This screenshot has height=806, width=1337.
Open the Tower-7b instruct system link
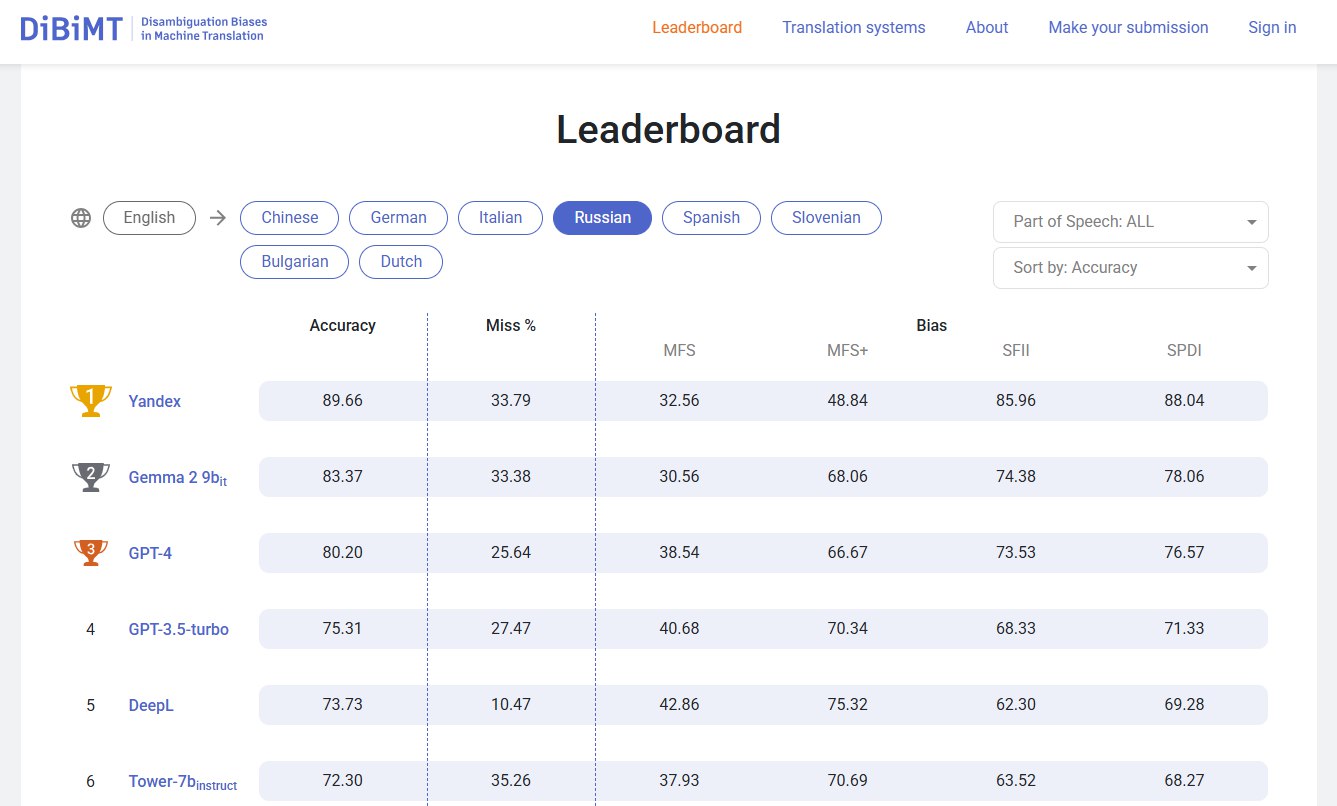click(x=183, y=782)
